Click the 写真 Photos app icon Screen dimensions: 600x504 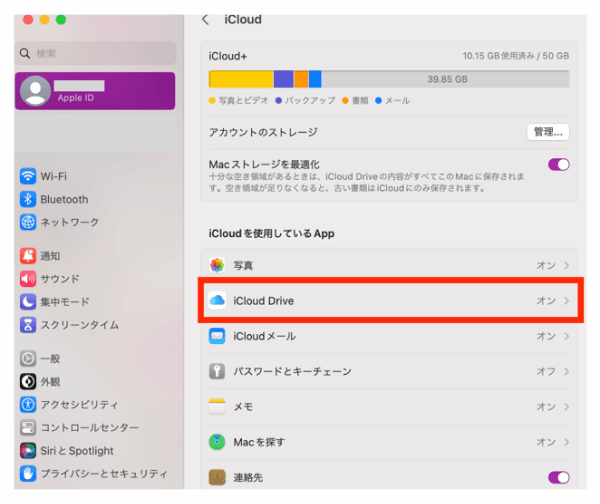(217, 265)
